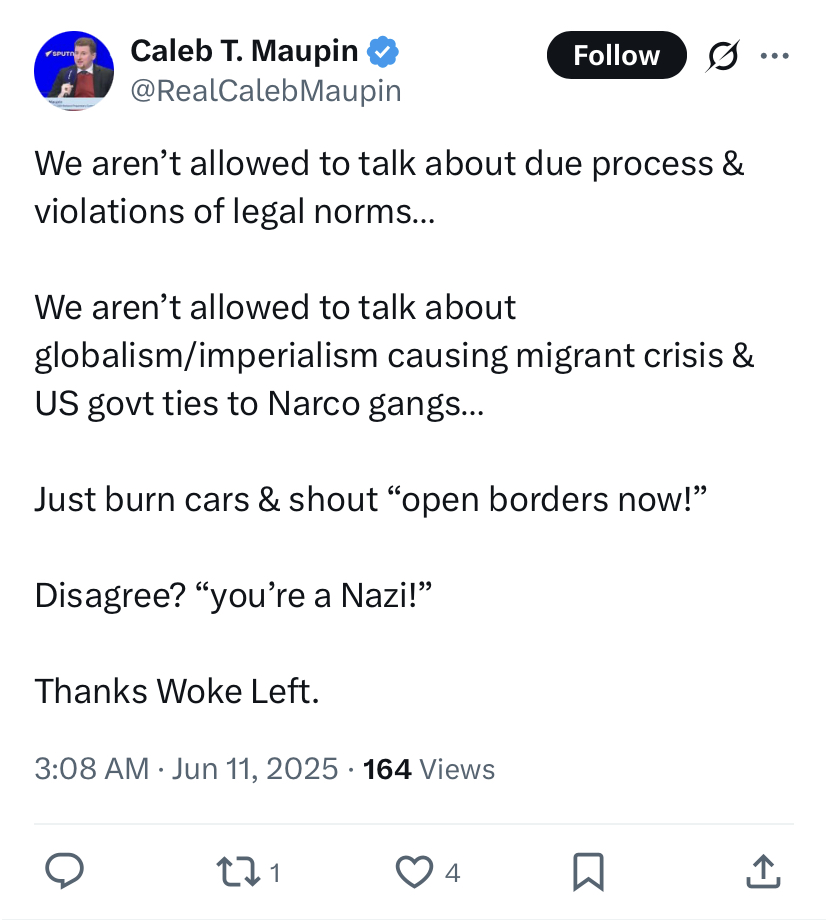Share the tweet via the upload arrow icon
Image resolution: width=828 pixels, height=920 pixels.
pos(763,871)
